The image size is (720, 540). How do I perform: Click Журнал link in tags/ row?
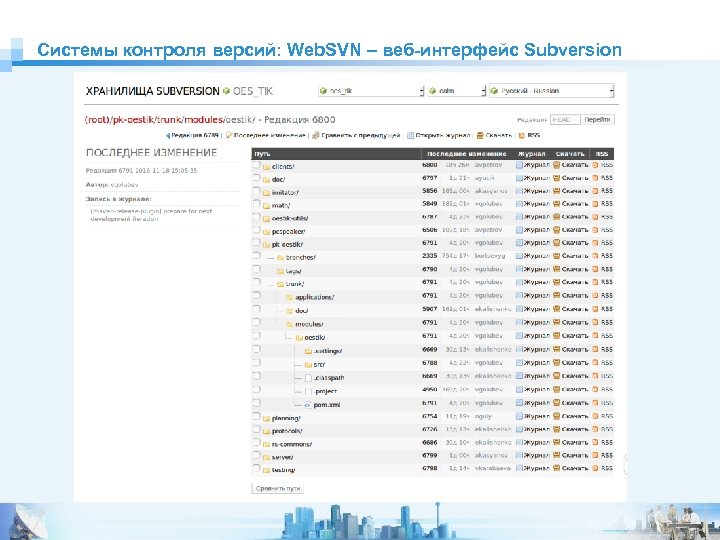click(x=536, y=269)
